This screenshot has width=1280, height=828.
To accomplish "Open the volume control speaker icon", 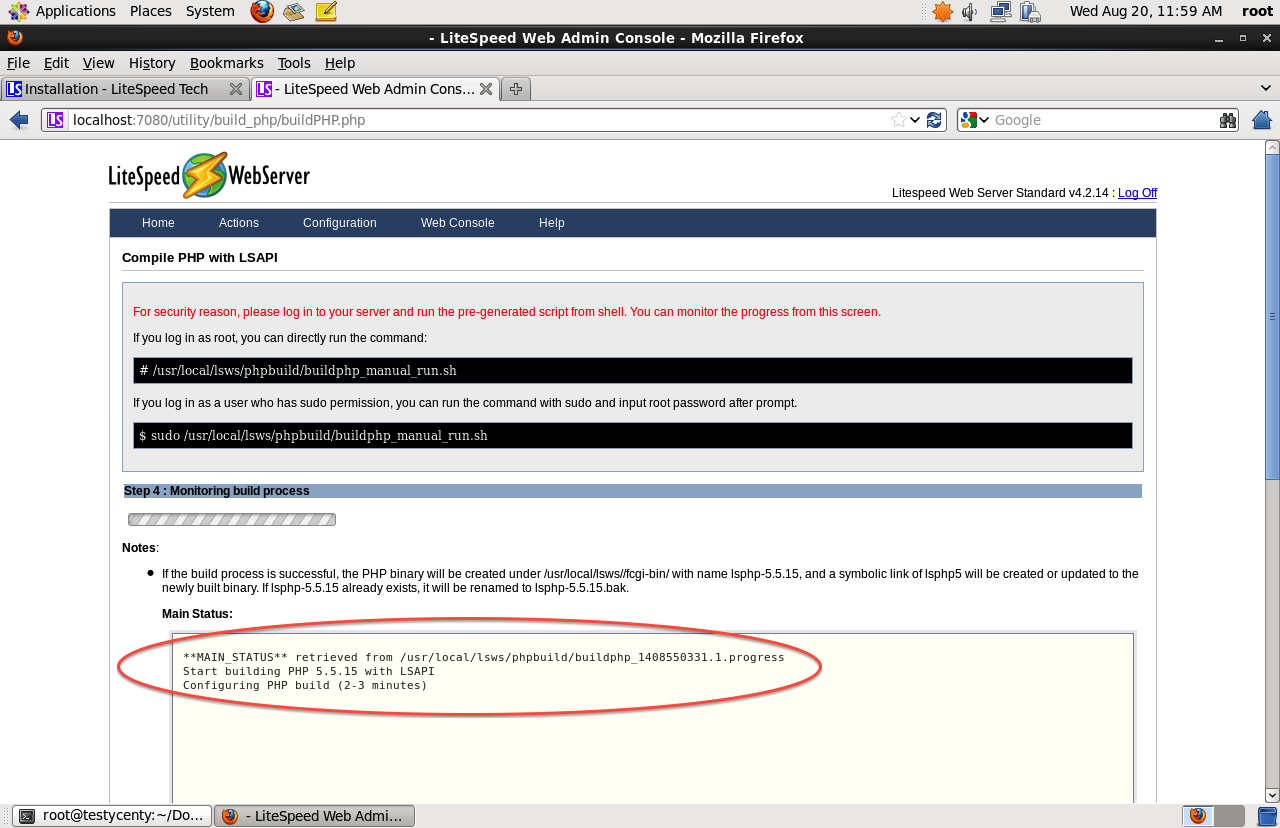I will click(969, 11).
